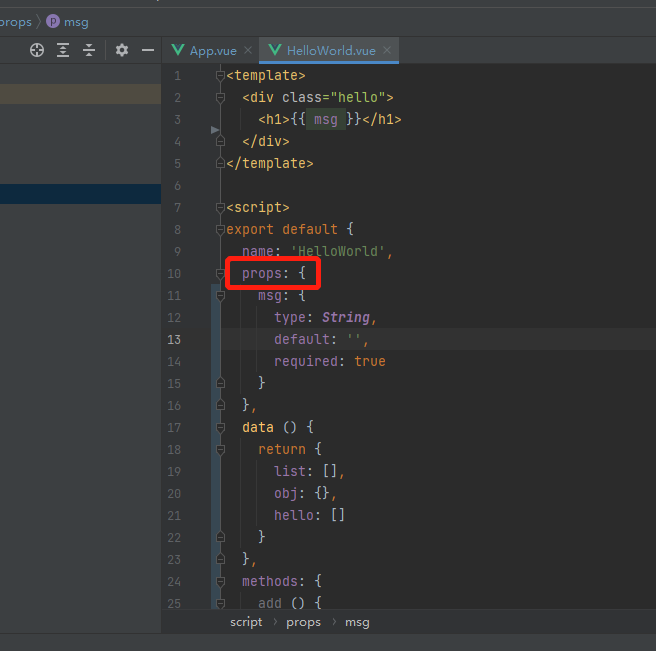Click the fold end marker on line 5
The image size is (656, 651).
click(220, 164)
